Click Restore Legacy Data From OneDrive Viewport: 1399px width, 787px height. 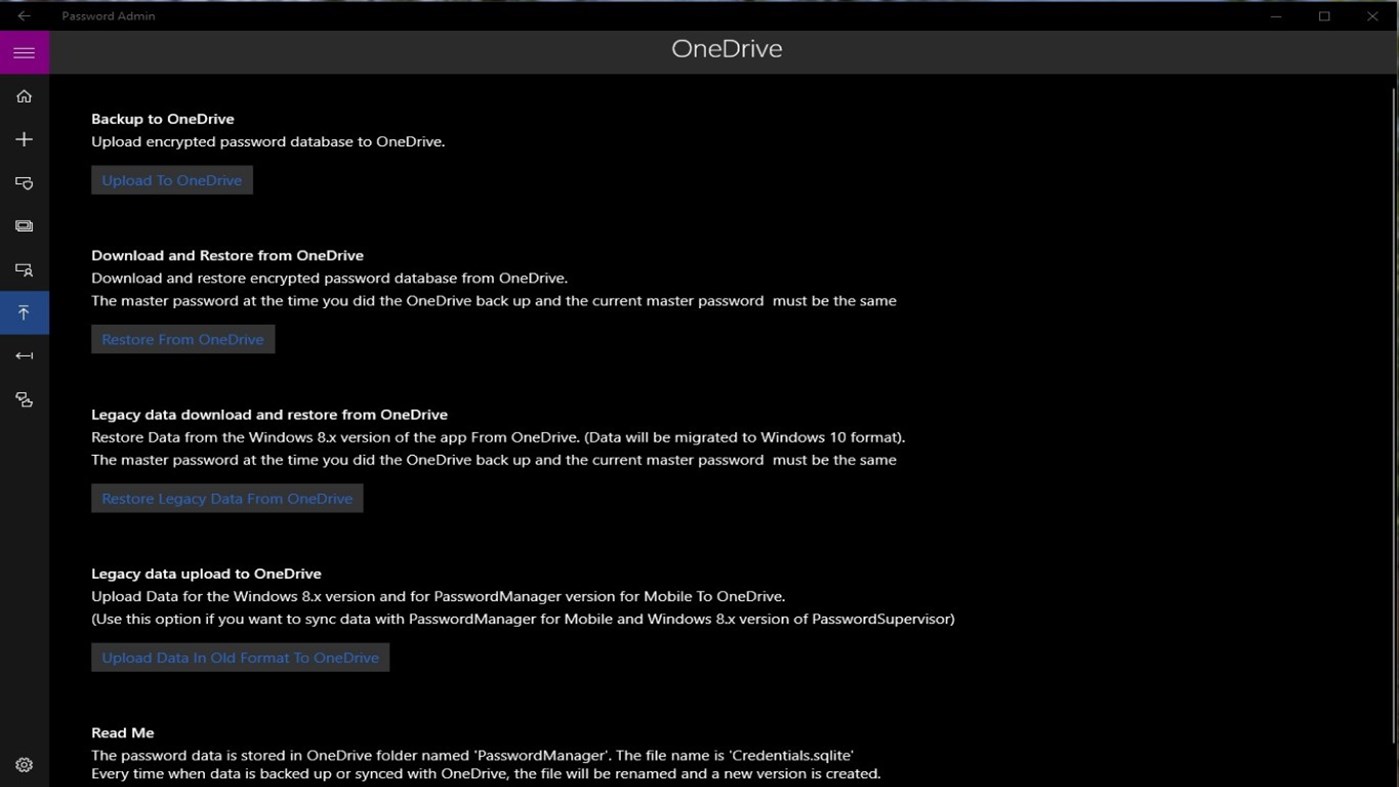click(226, 497)
